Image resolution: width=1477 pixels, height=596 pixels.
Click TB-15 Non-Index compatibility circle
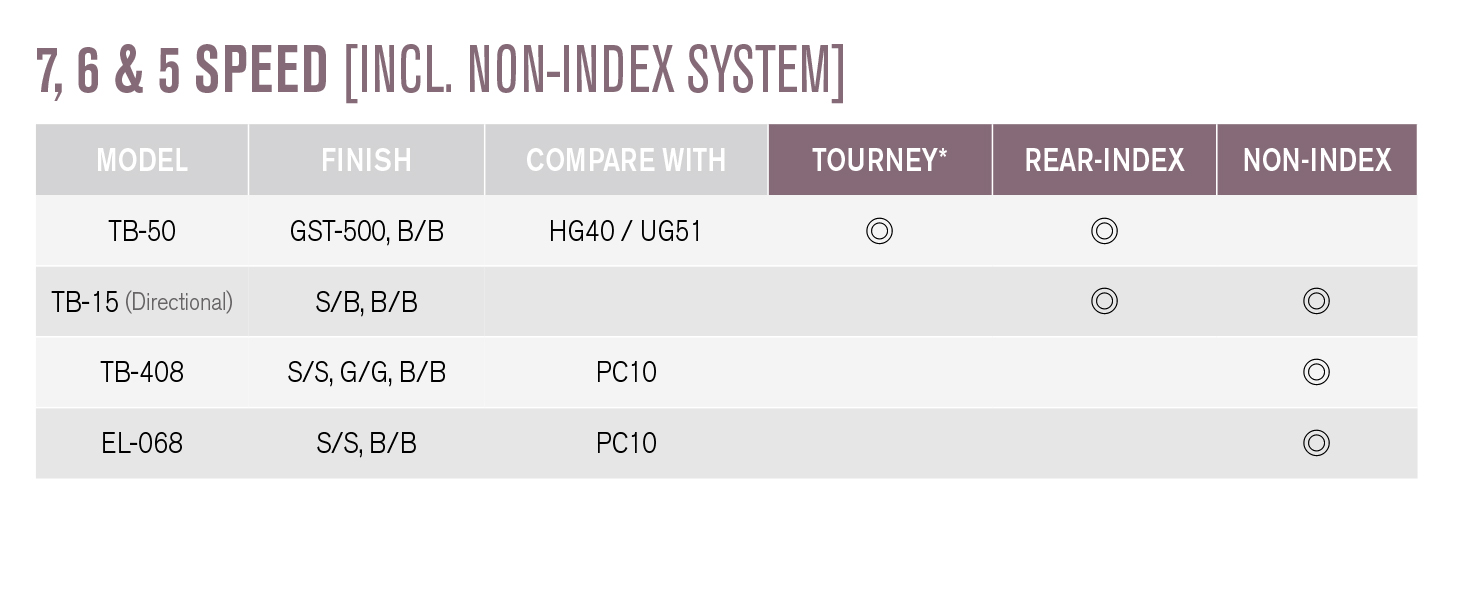pos(1316,301)
